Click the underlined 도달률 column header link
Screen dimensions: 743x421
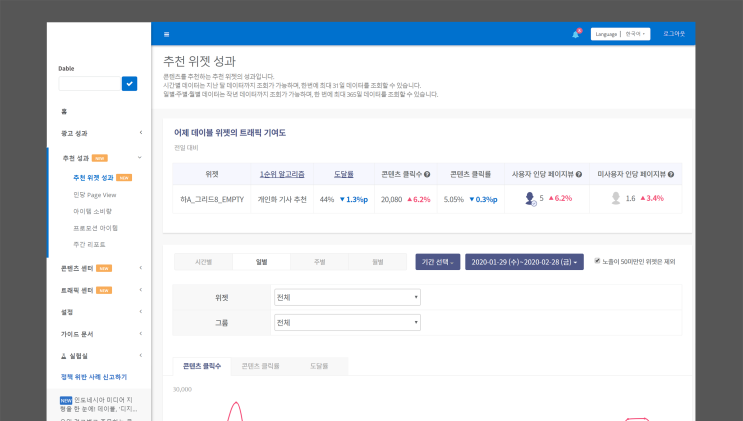click(x=344, y=174)
